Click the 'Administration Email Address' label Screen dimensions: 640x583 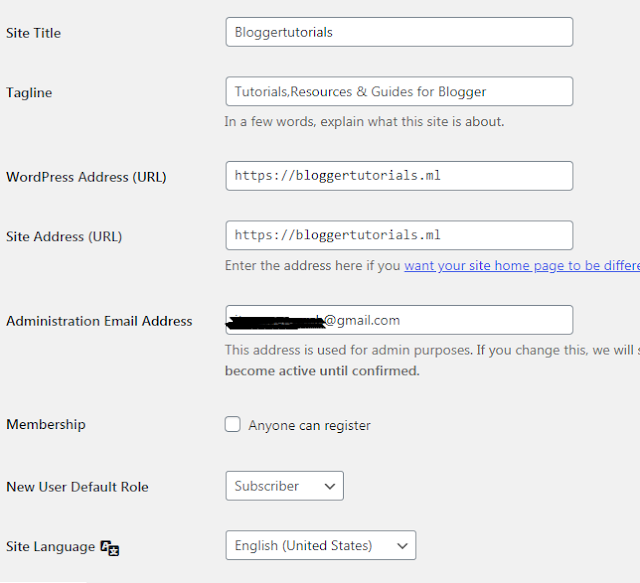tap(99, 321)
